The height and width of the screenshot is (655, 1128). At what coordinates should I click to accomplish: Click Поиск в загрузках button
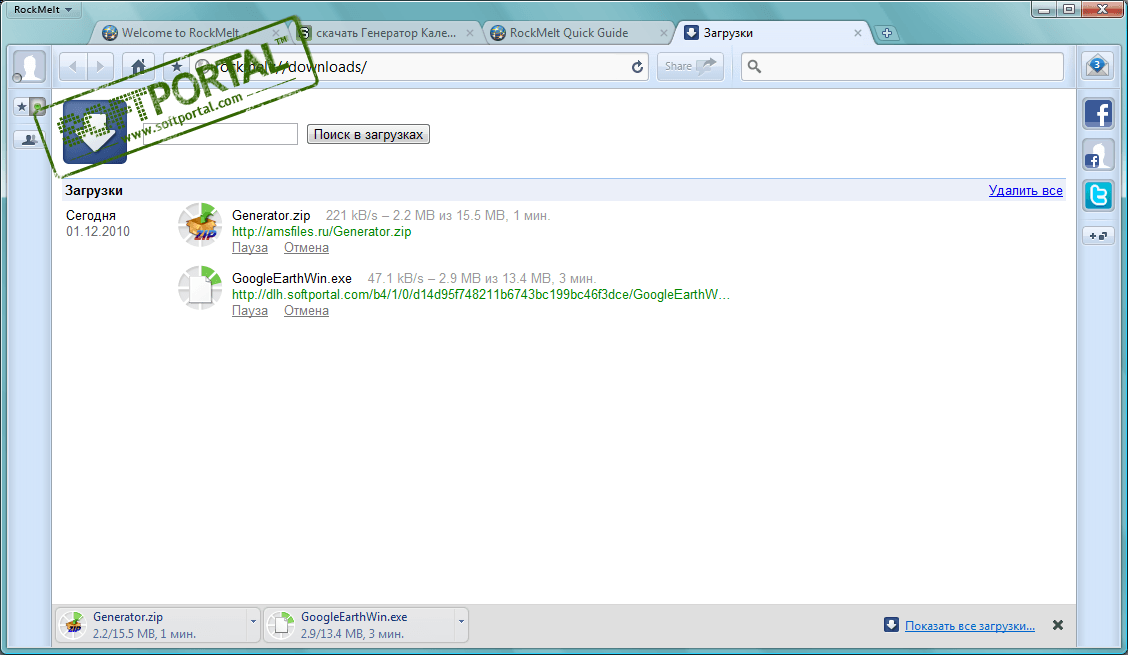368,134
